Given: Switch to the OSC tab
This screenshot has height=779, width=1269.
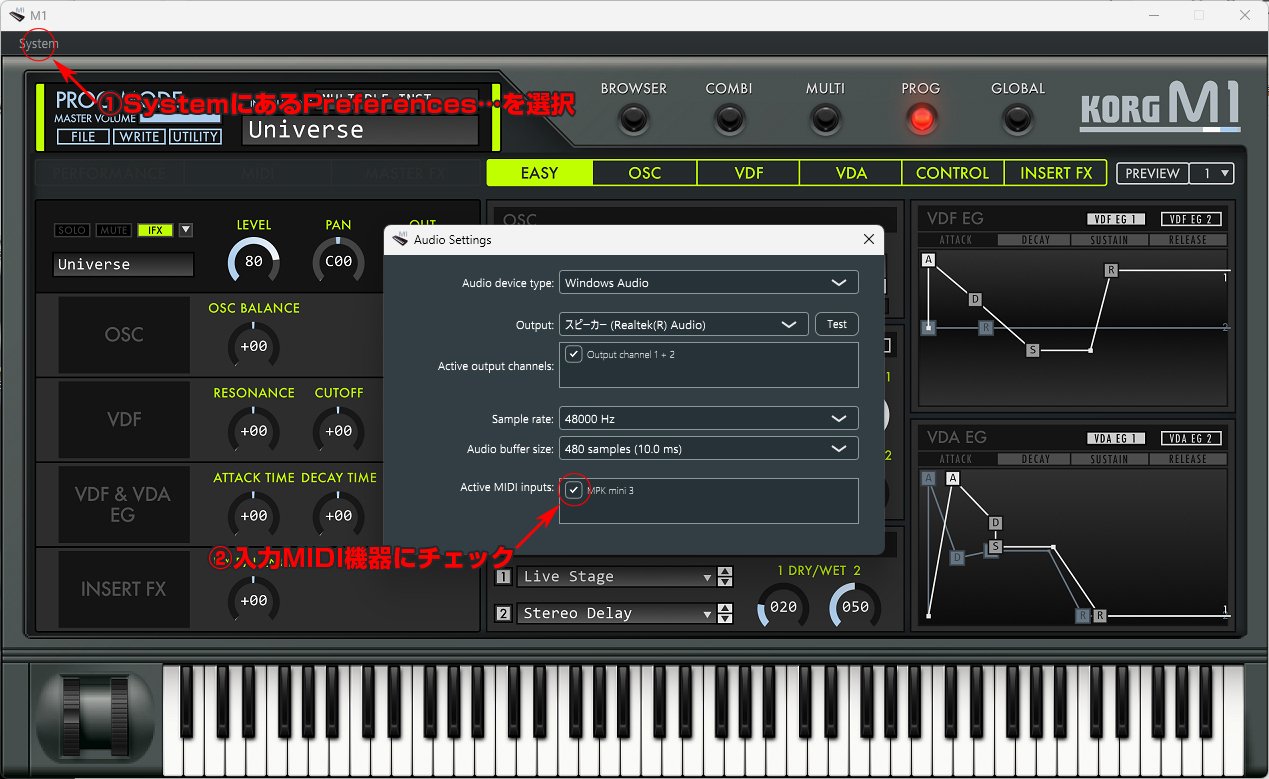Looking at the screenshot, I should pos(645,173).
